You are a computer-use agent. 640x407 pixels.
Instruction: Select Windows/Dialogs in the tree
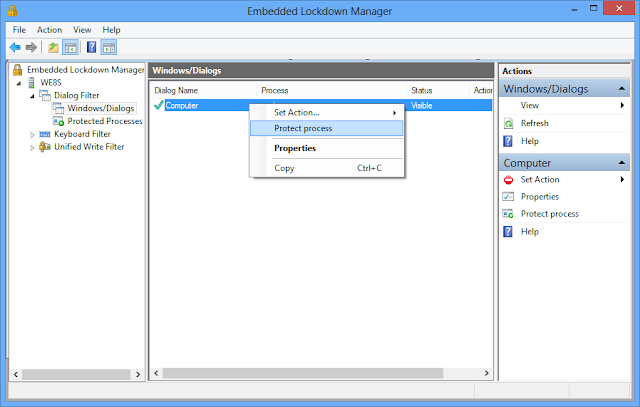pyautogui.click(x=101, y=108)
